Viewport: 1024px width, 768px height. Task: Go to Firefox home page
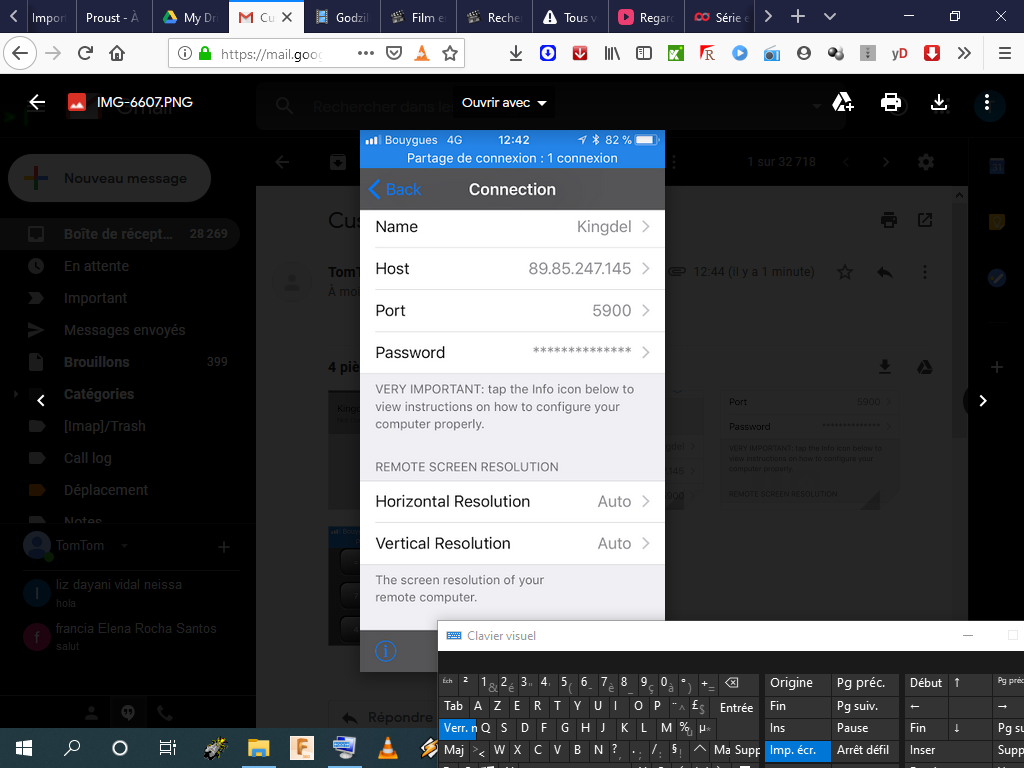click(117, 53)
